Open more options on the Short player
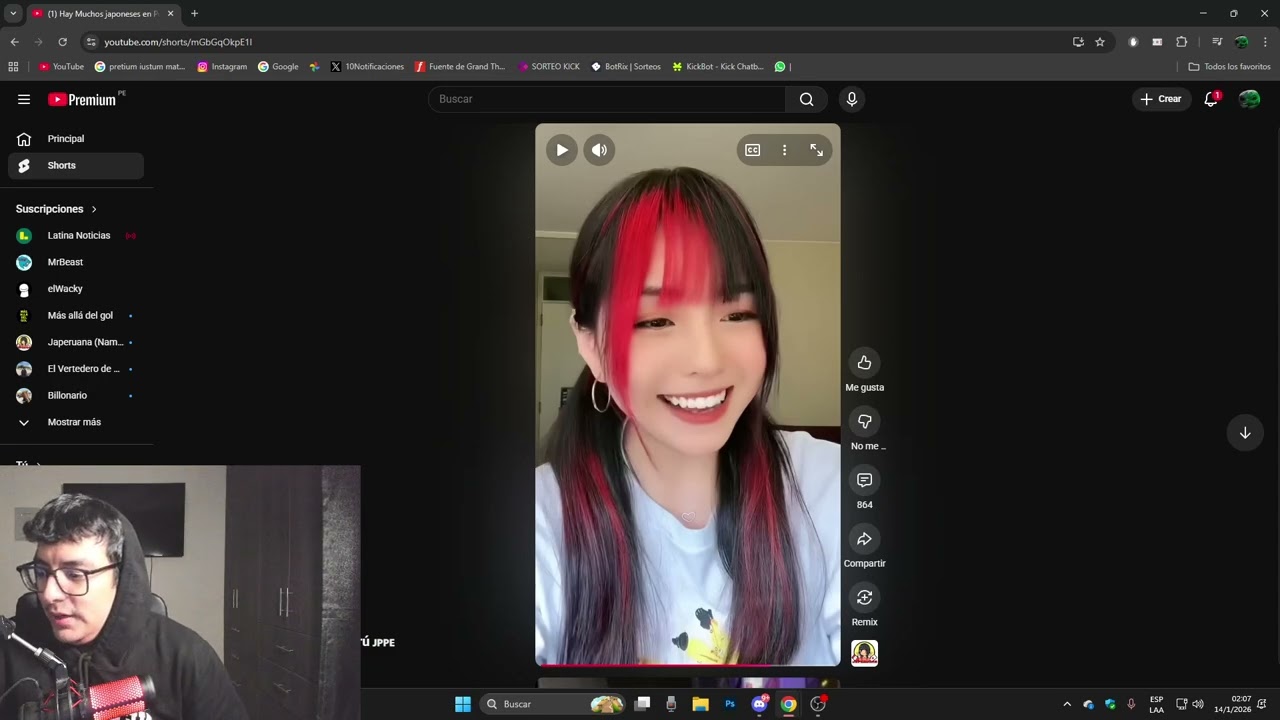The height and width of the screenshot is (720, 1280). [784, 150]
